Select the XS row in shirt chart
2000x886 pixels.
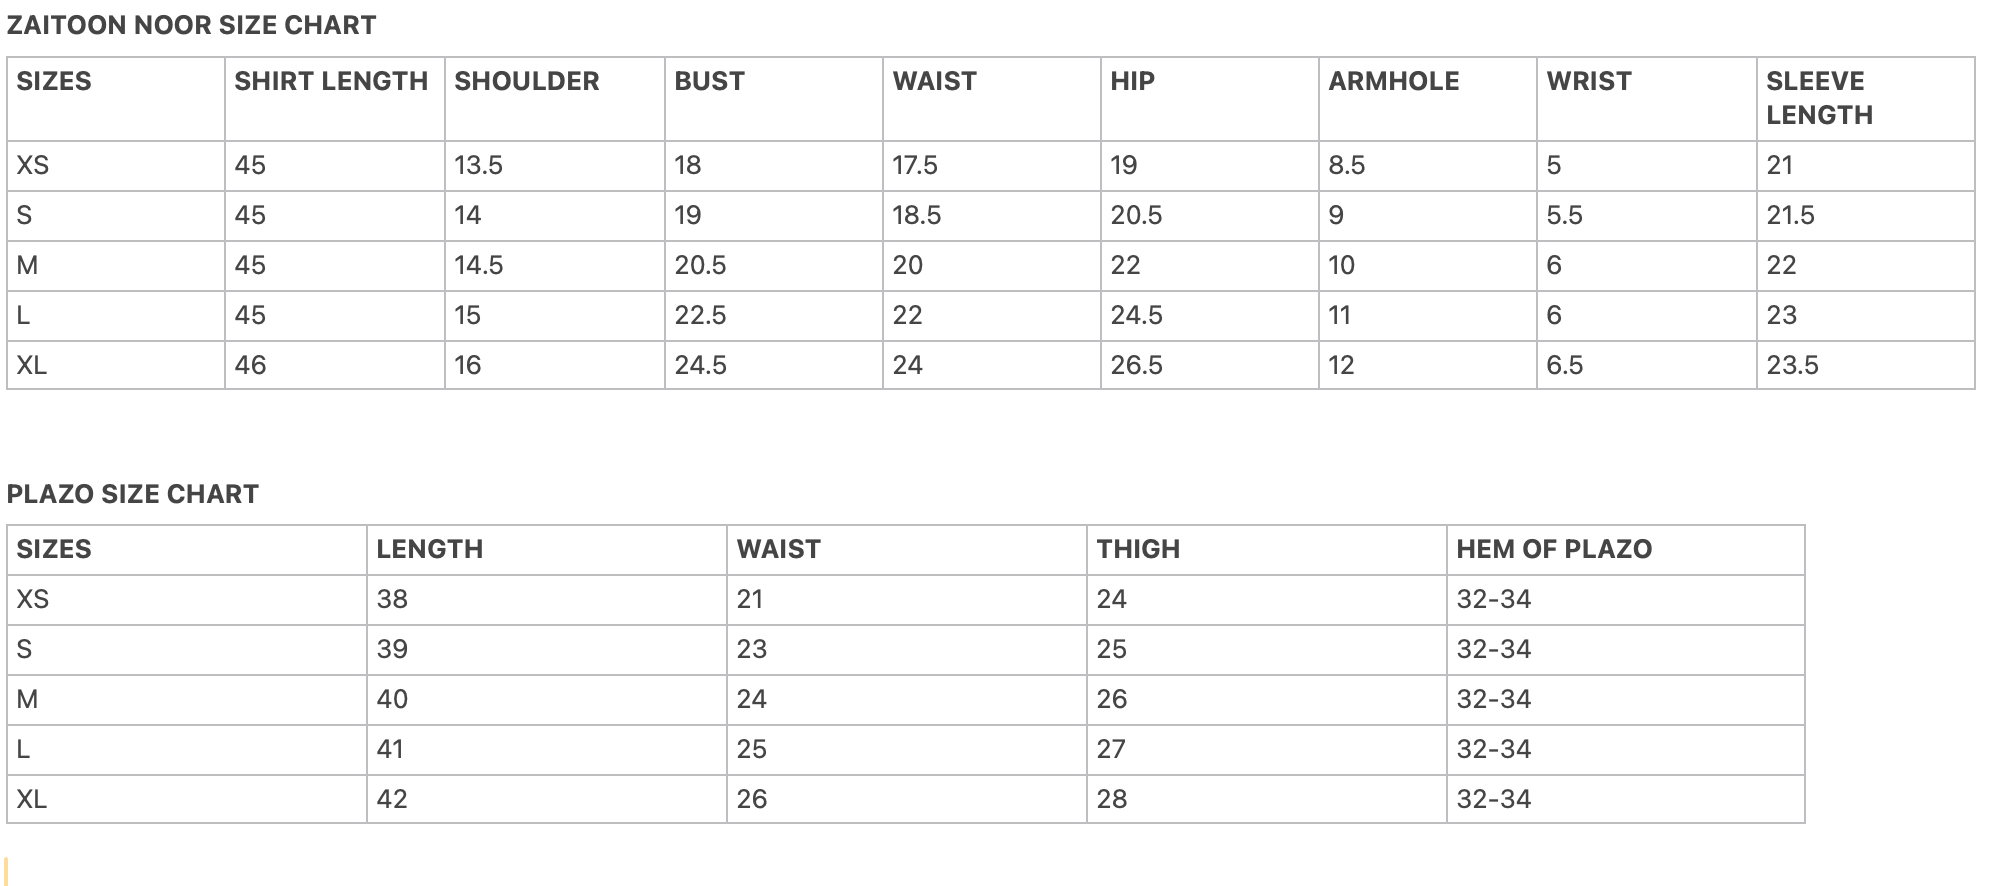990,165
